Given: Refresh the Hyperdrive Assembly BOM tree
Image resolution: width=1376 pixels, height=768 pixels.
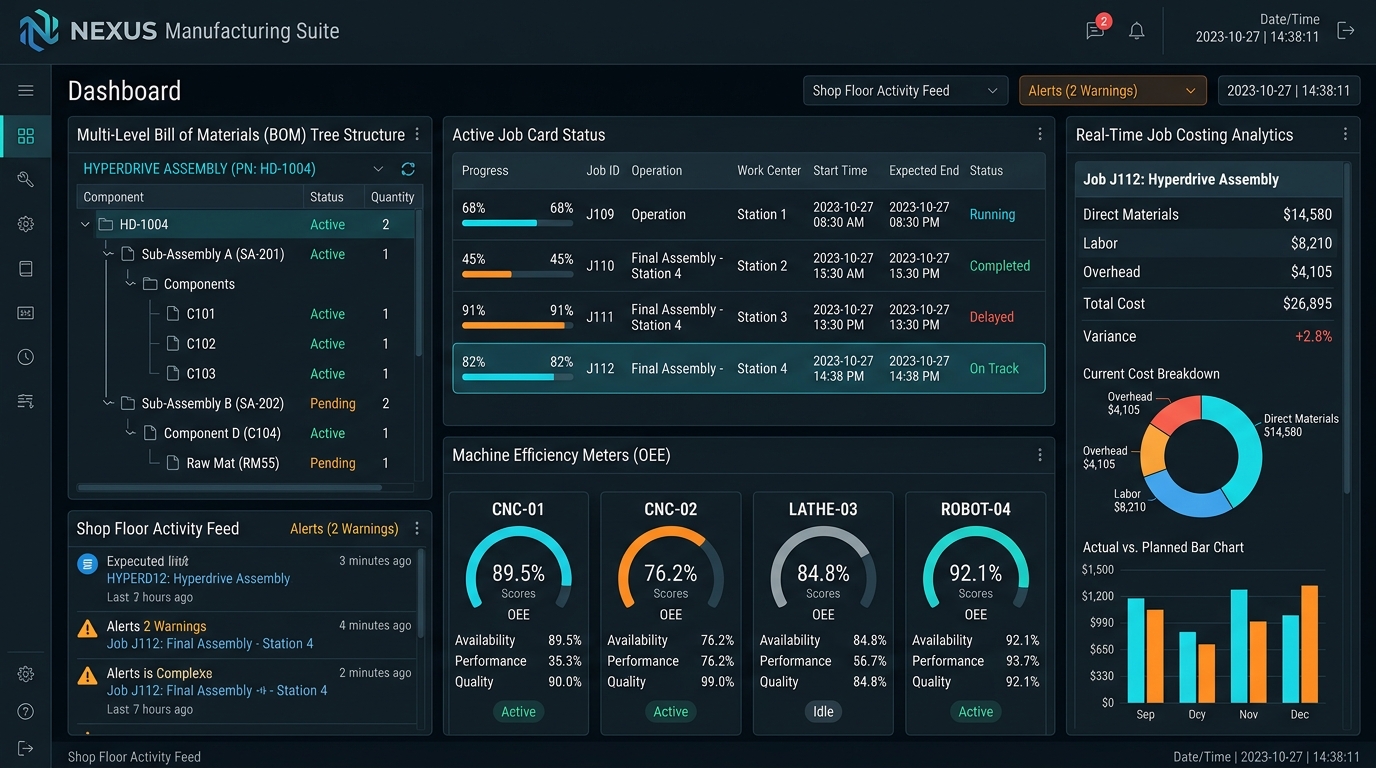Looking at the screenshot, I should coord(408,169).
